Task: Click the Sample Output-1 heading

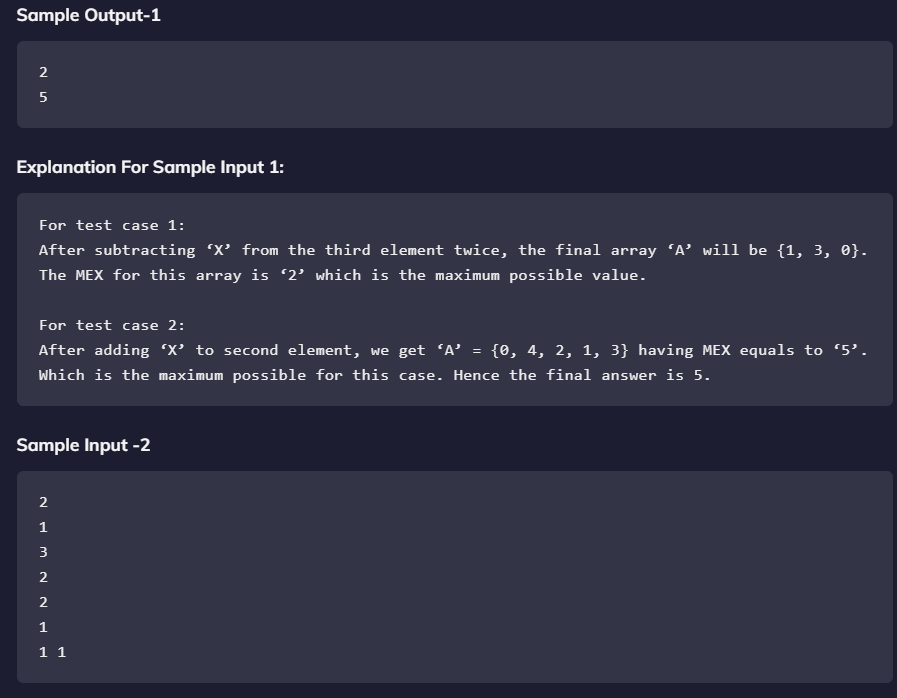Action: click(88, 15)
